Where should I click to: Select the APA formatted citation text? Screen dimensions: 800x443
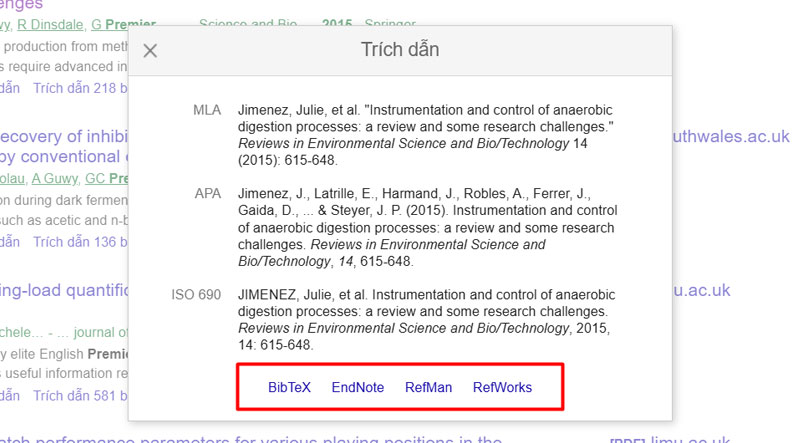point(427,227)
